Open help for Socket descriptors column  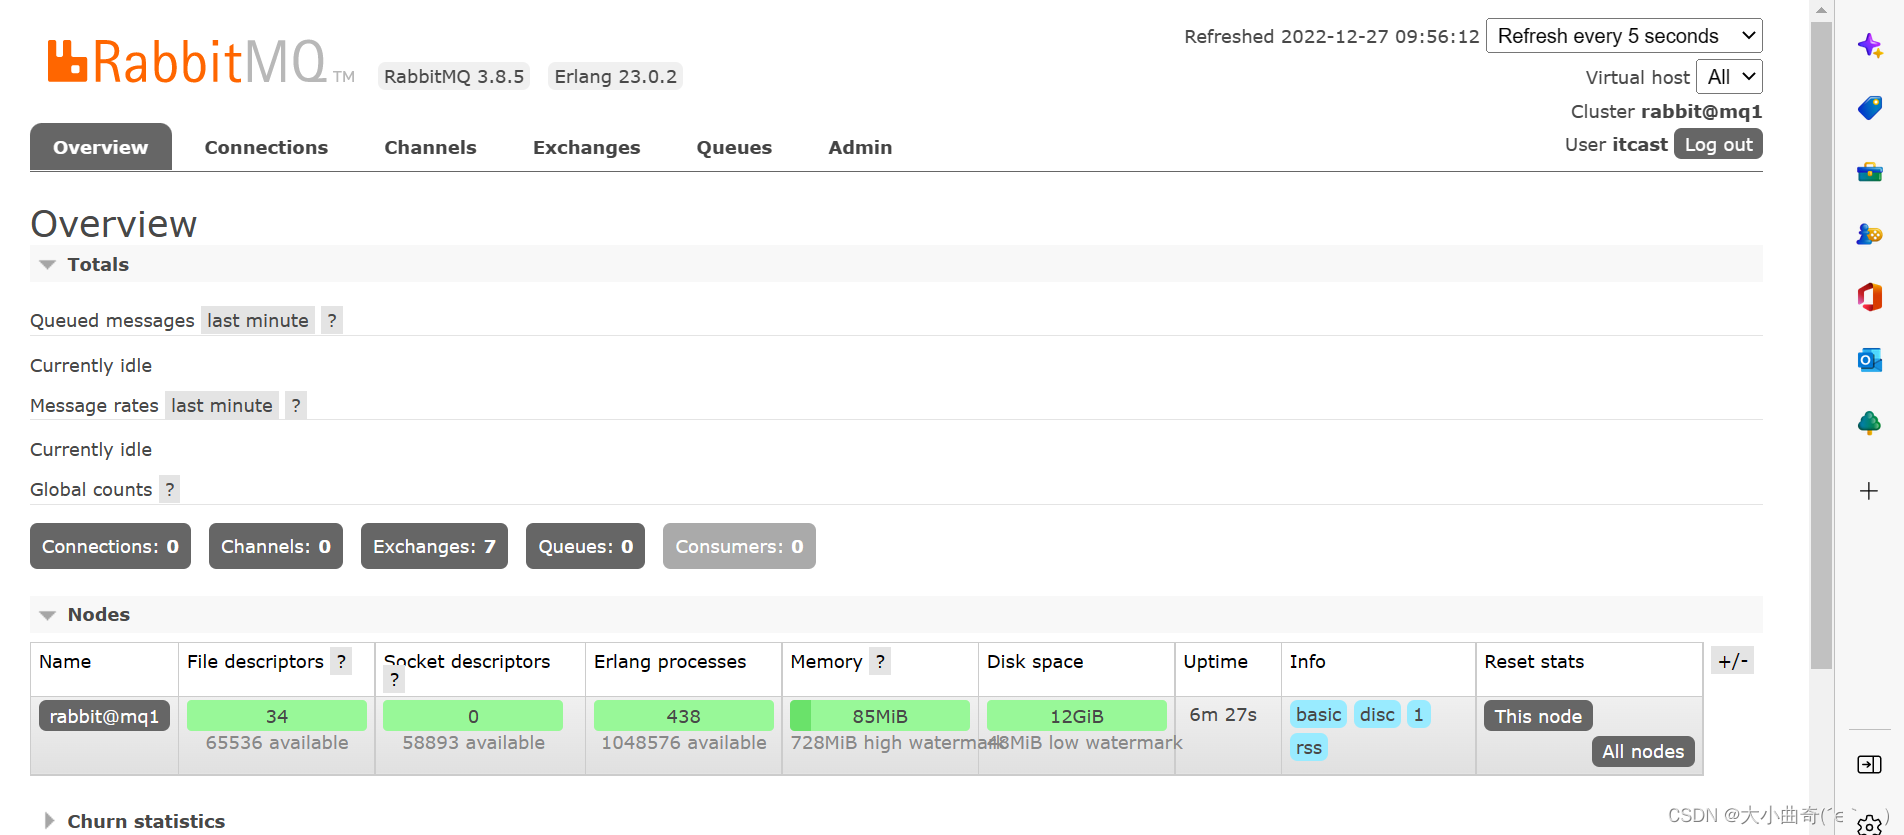[394, 681]
